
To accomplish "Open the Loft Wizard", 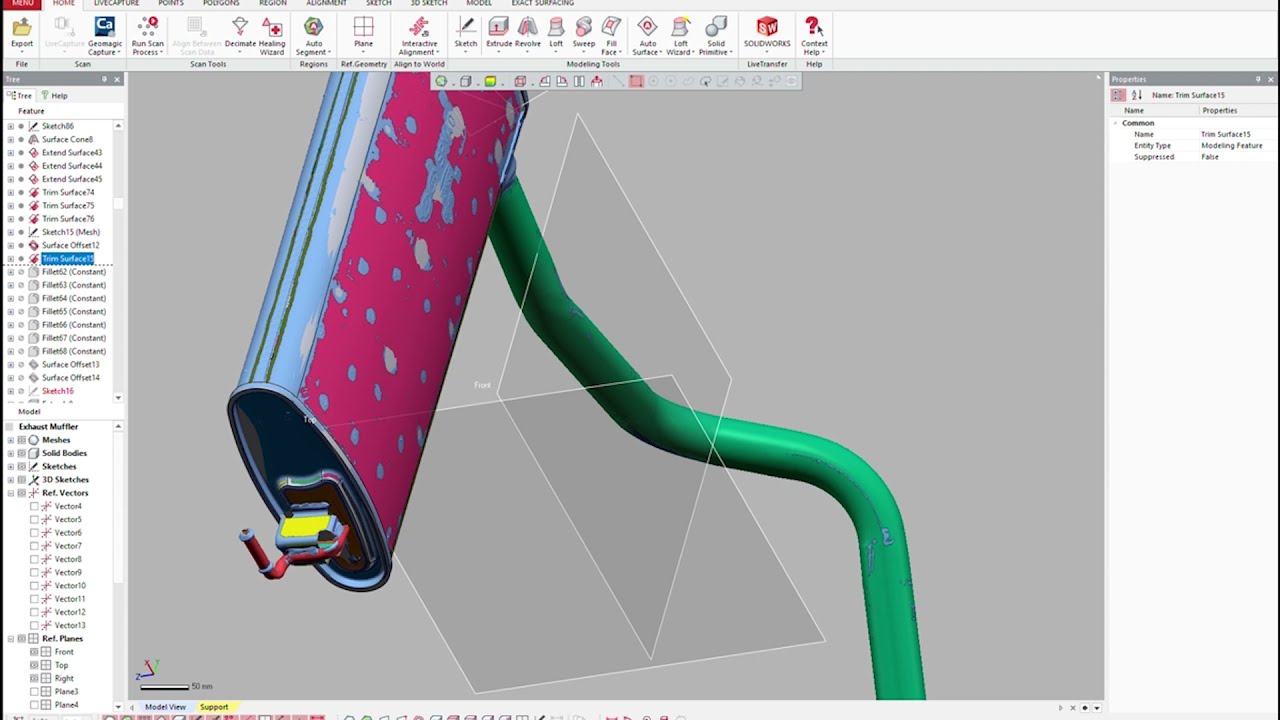I will coord(681,35).
